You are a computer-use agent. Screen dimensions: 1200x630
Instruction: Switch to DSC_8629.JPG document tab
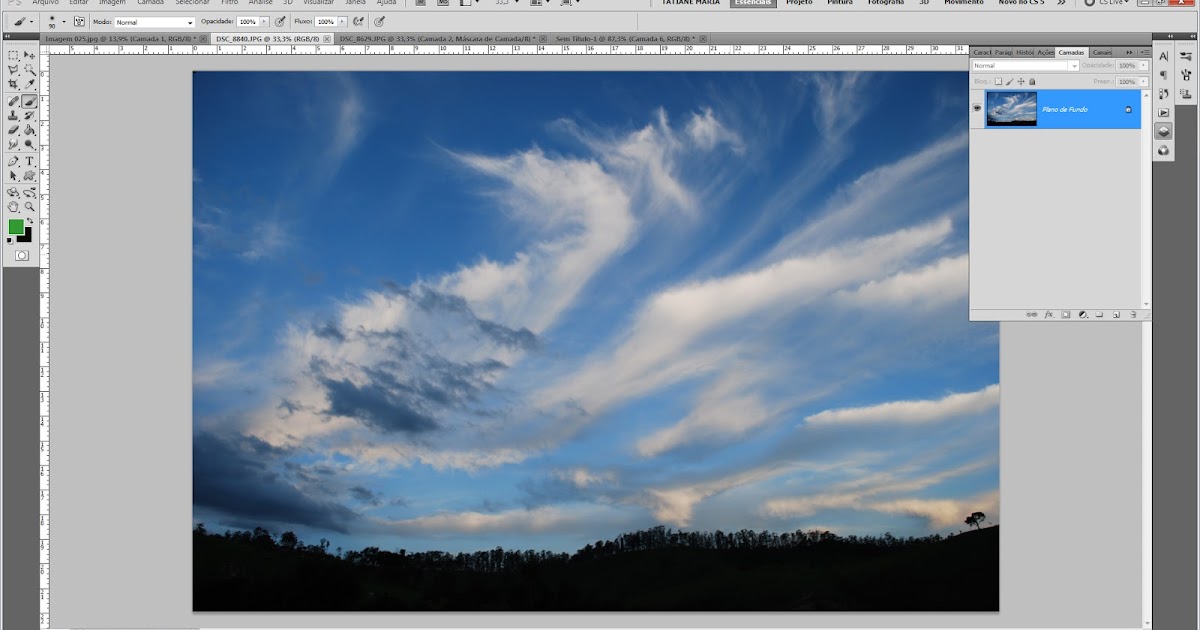437,38
